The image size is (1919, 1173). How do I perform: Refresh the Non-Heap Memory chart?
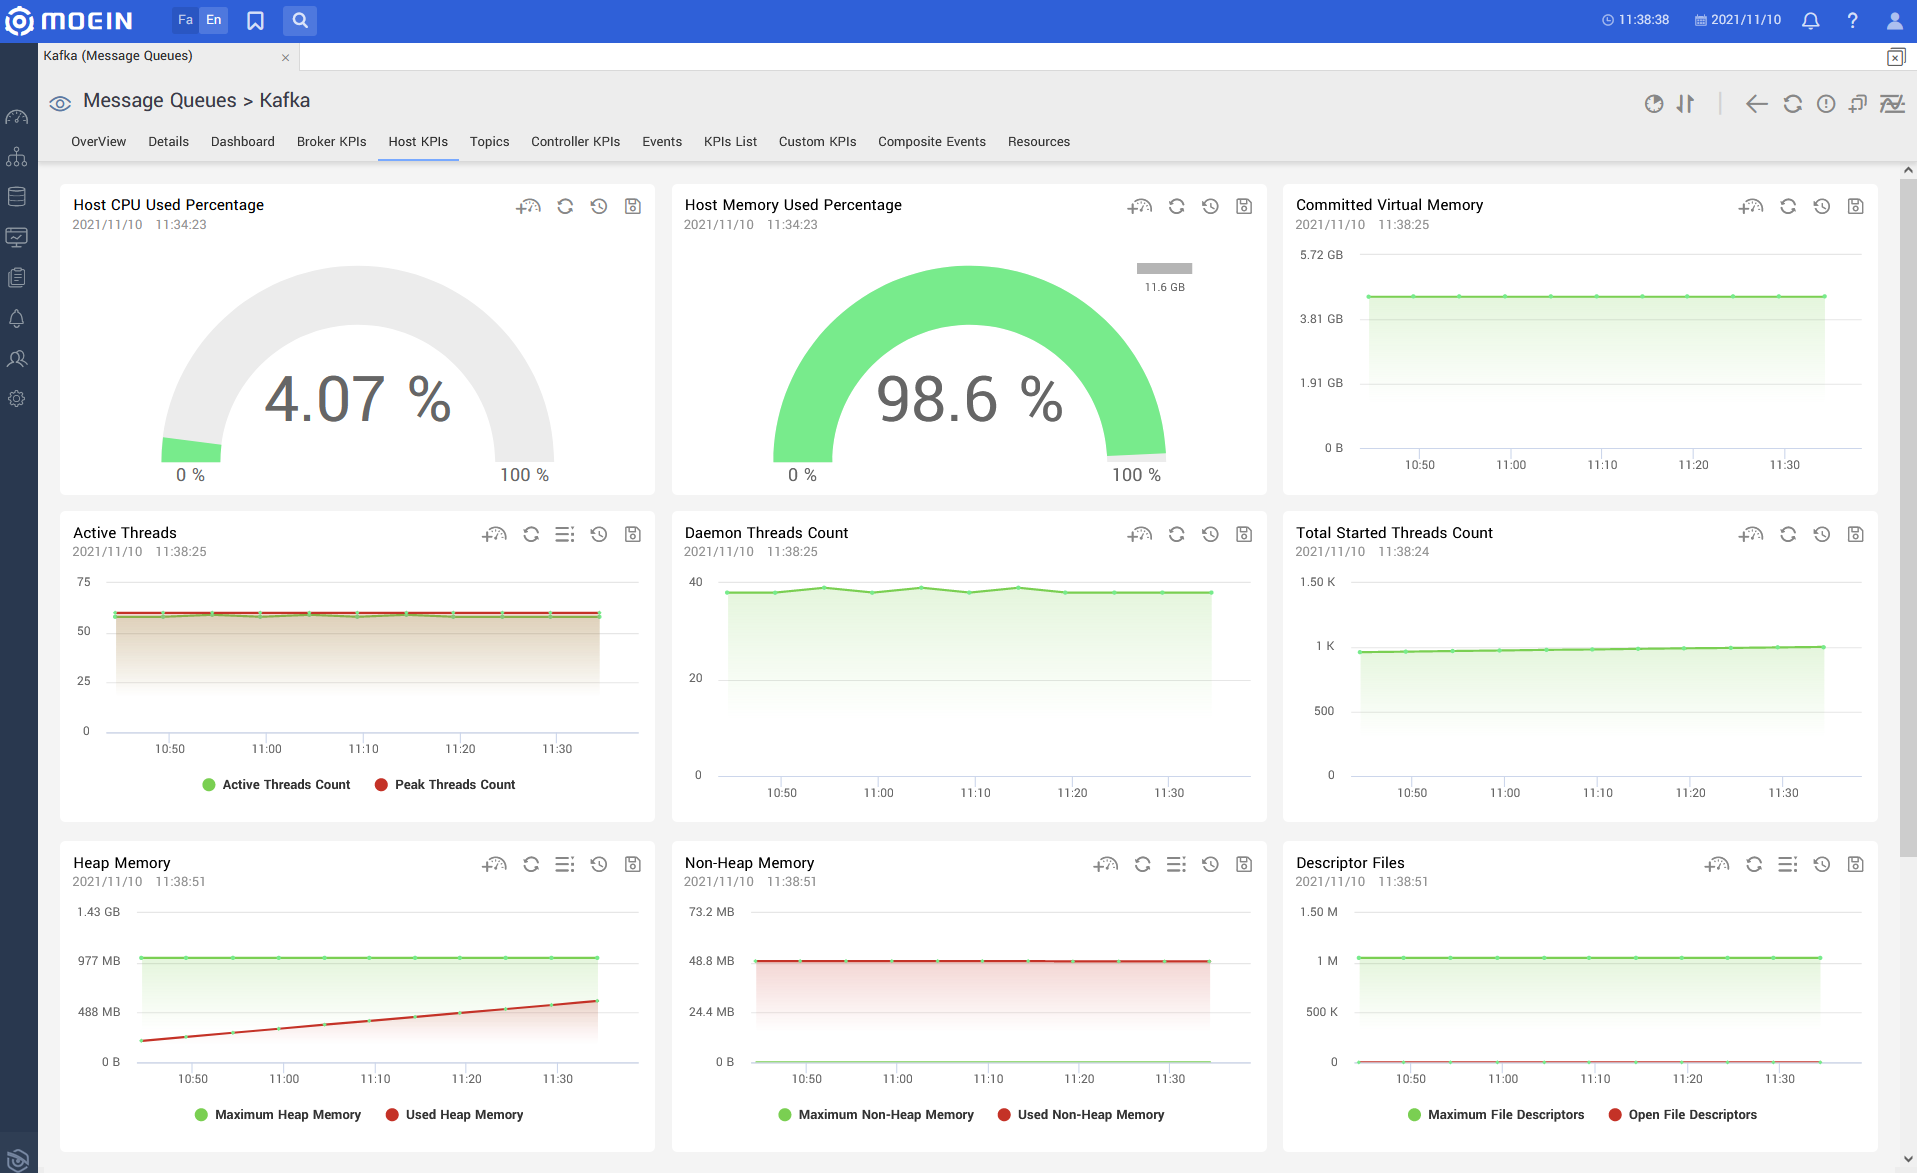pyautogui.click(x=1143, y=864)
